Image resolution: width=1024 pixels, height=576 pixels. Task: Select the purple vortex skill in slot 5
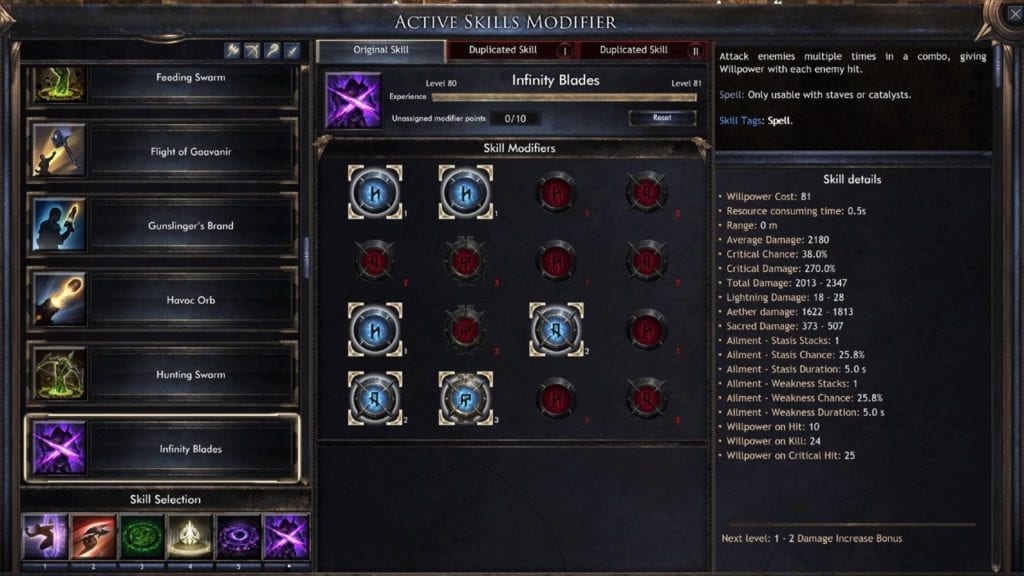[238, 537]
